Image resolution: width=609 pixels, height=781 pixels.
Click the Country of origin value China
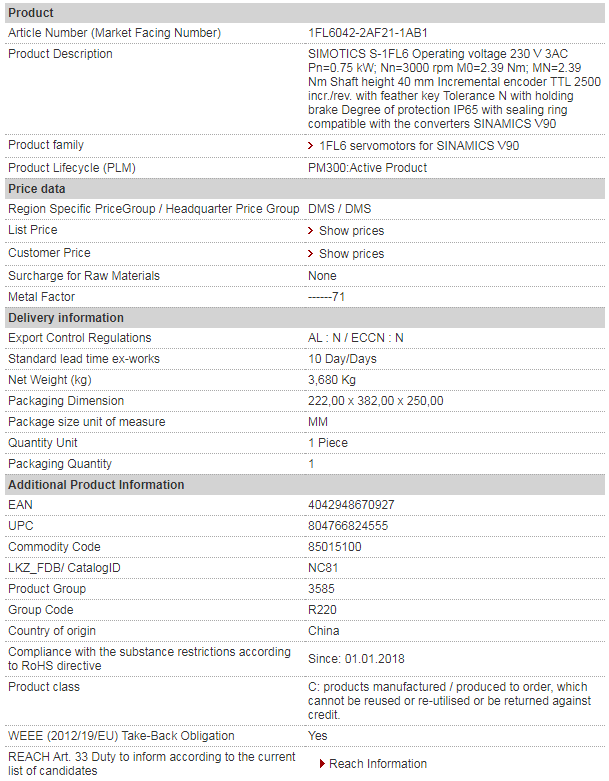click(324, 631)
